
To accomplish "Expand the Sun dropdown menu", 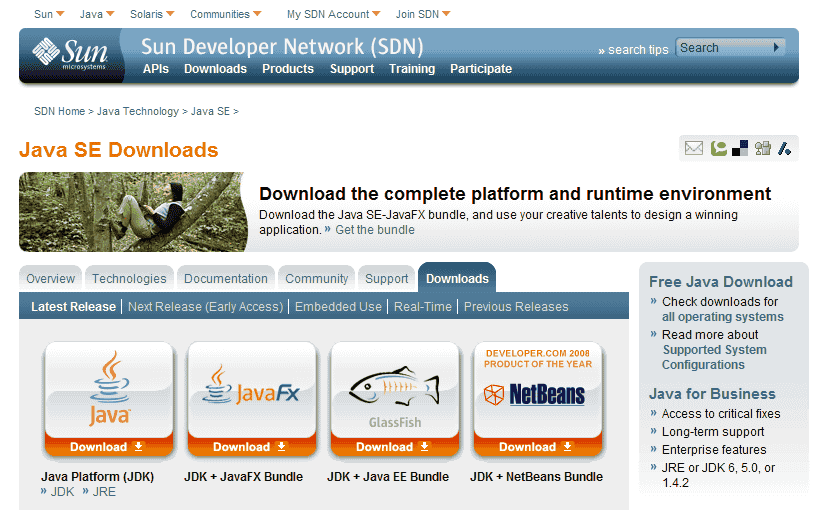I will point(49,14).
